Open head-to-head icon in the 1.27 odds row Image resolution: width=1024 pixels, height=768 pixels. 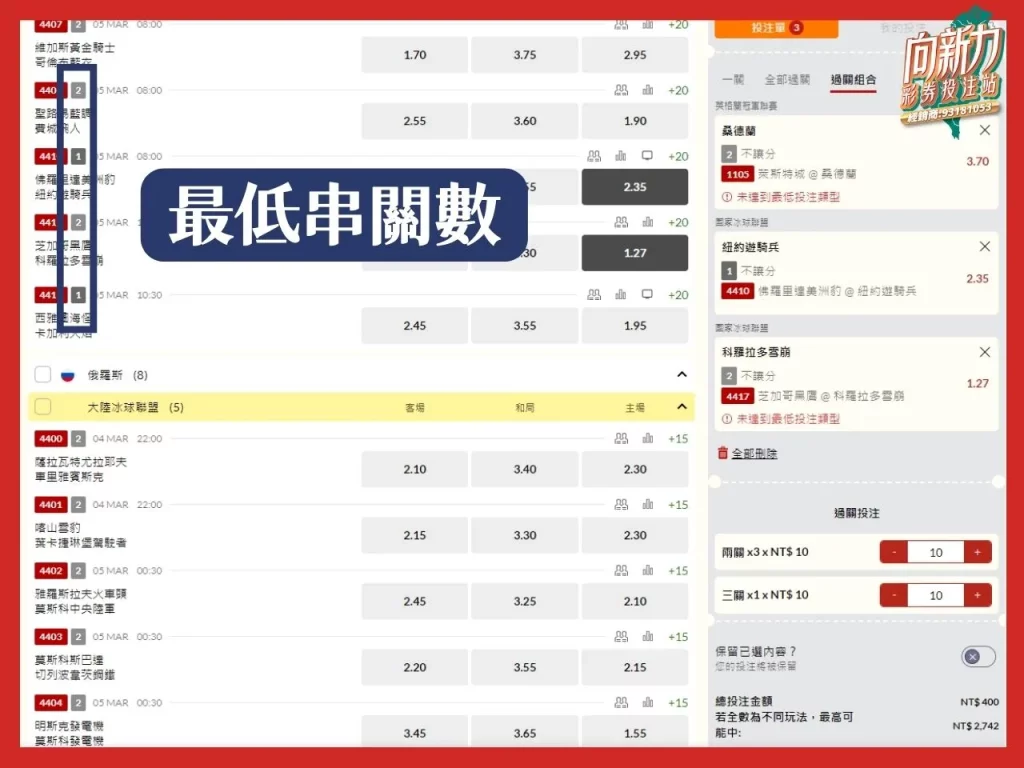[x=621, y=222]
